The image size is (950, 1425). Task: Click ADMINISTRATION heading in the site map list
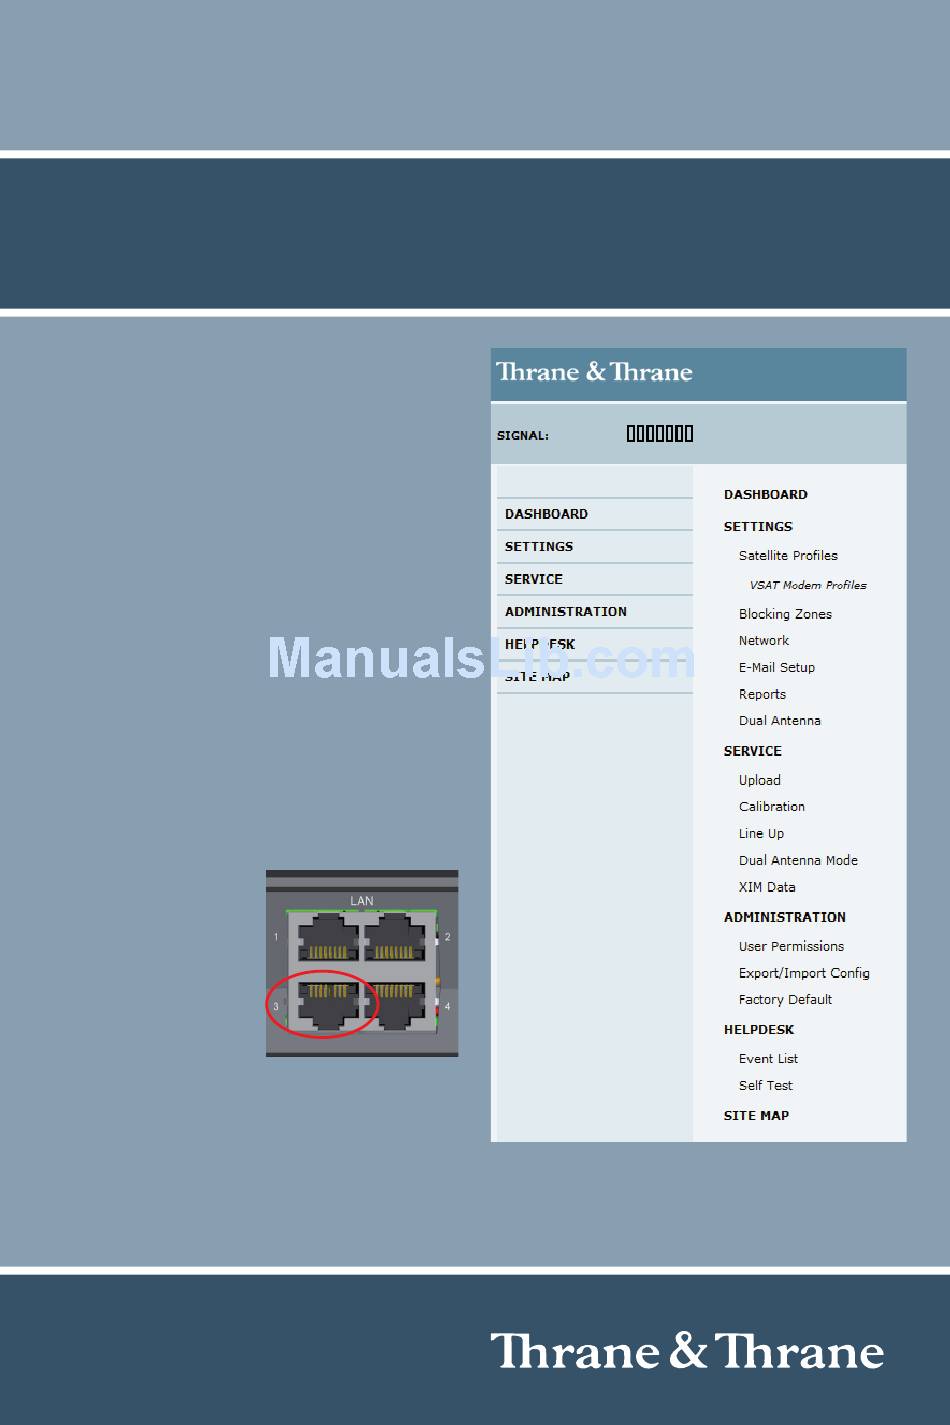[x=785, y=917]
